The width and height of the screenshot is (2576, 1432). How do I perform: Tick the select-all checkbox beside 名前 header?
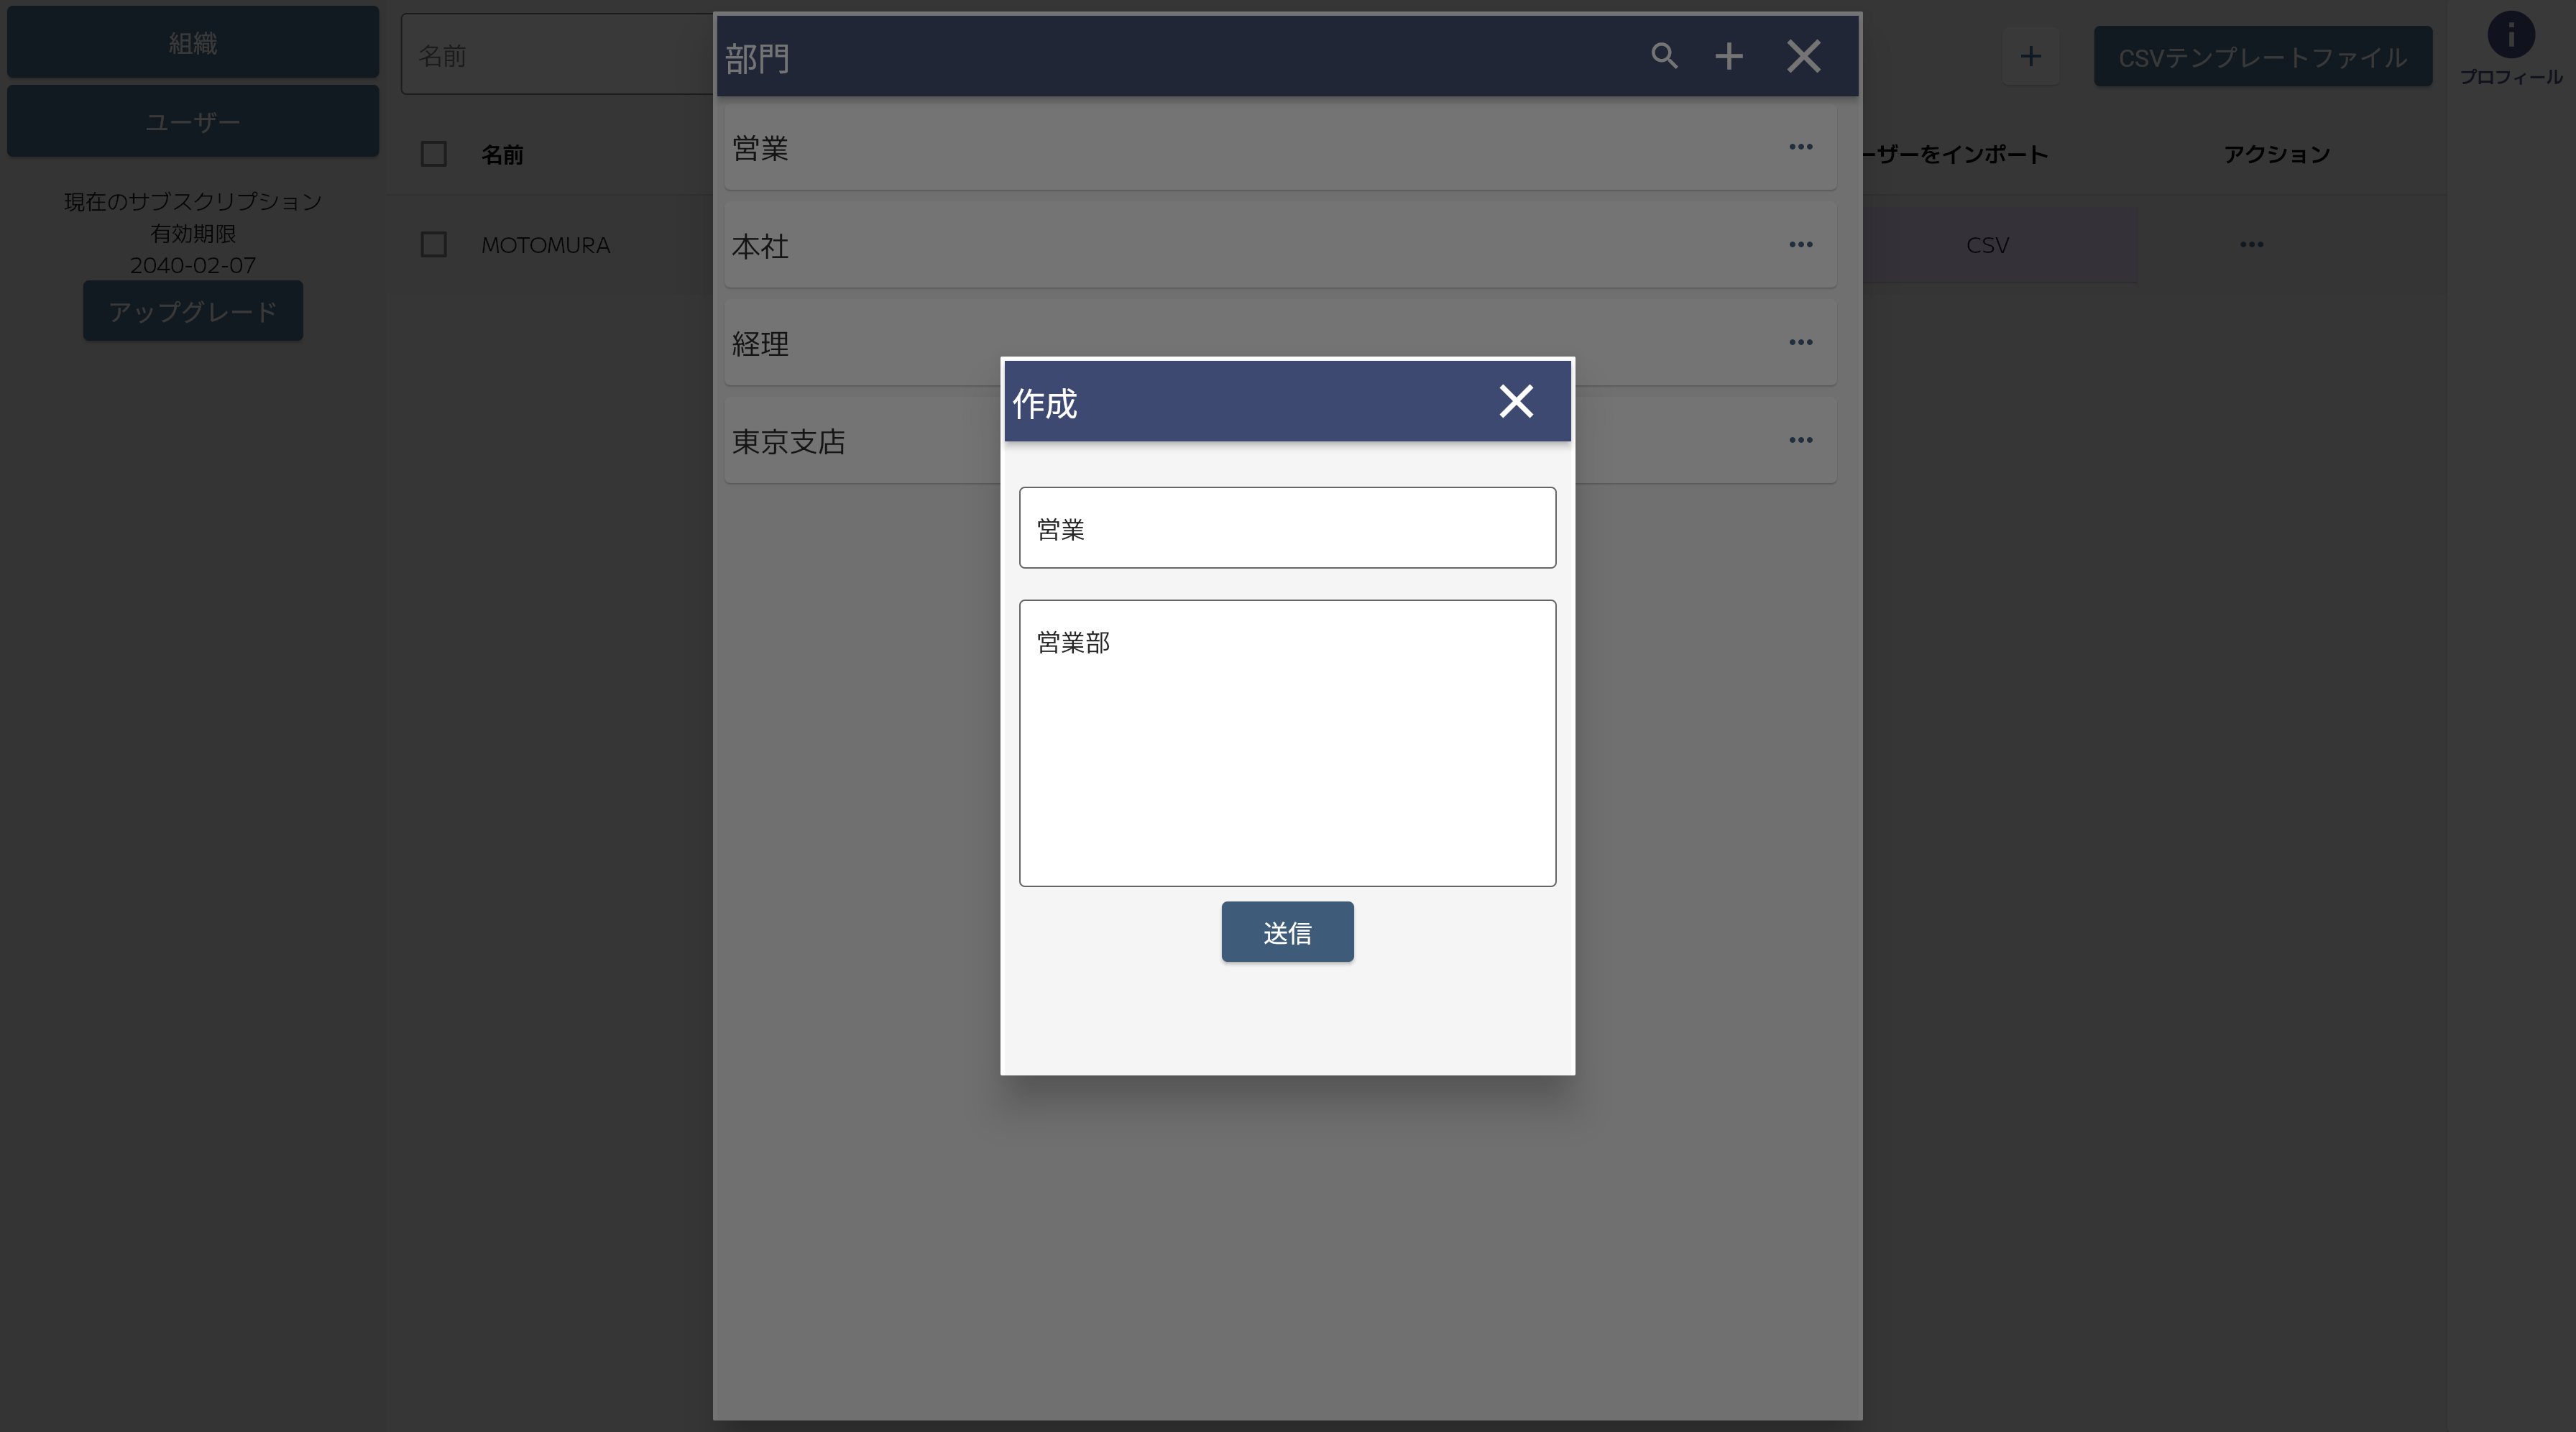pyautogui.click(x=433, y=154)
